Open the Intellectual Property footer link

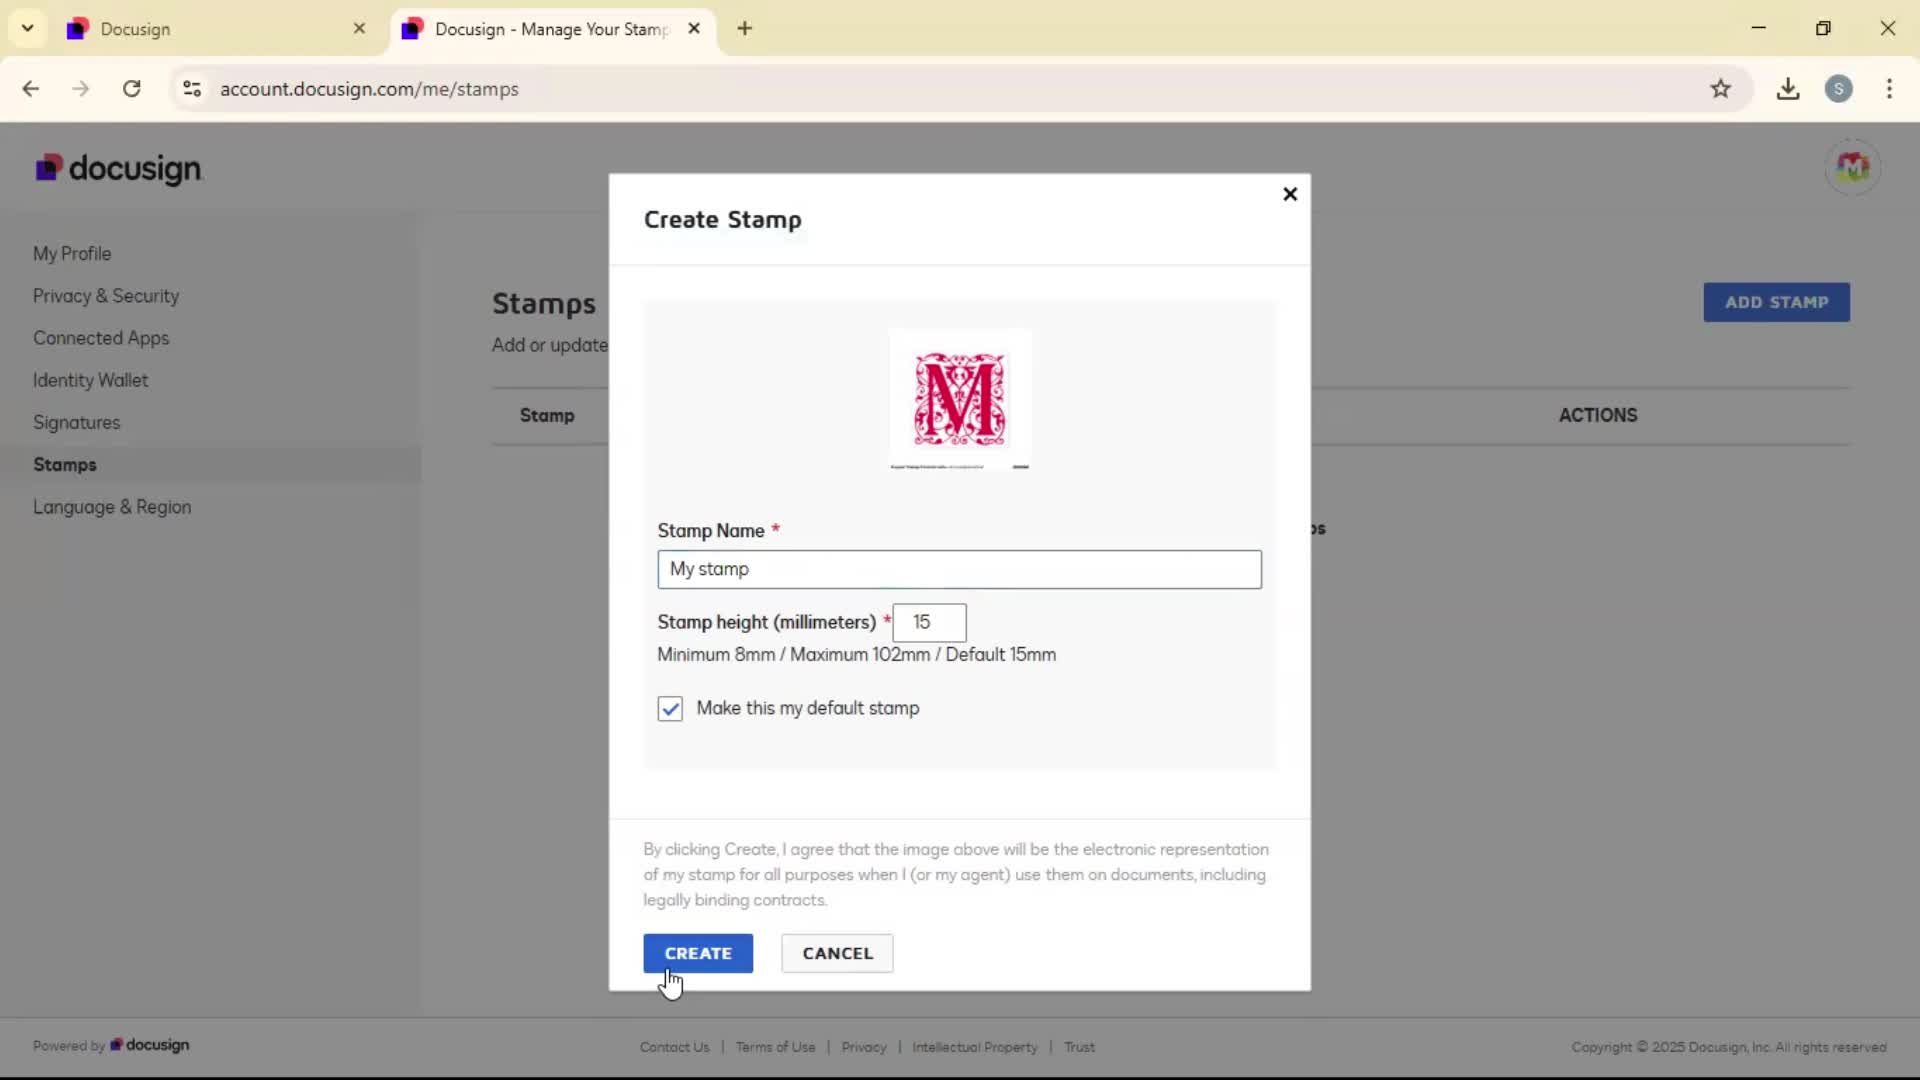pos(975,1047)
